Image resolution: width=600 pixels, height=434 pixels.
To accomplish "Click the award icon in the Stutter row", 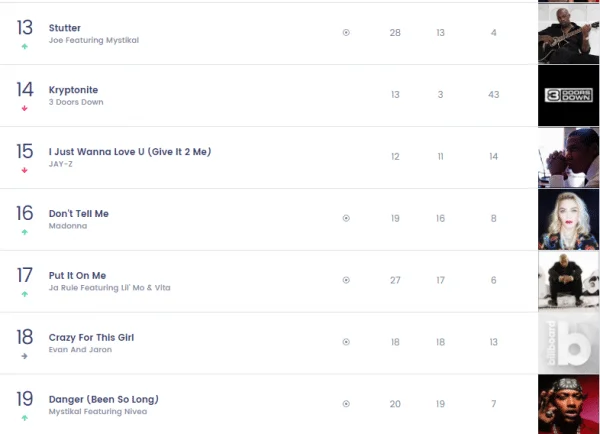I will (346, 33).
